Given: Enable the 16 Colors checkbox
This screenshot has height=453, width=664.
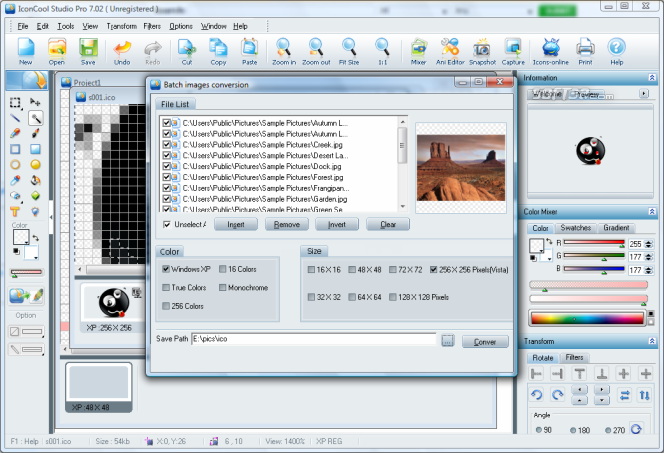Looking at the screenshot, I should pos(223,269).
